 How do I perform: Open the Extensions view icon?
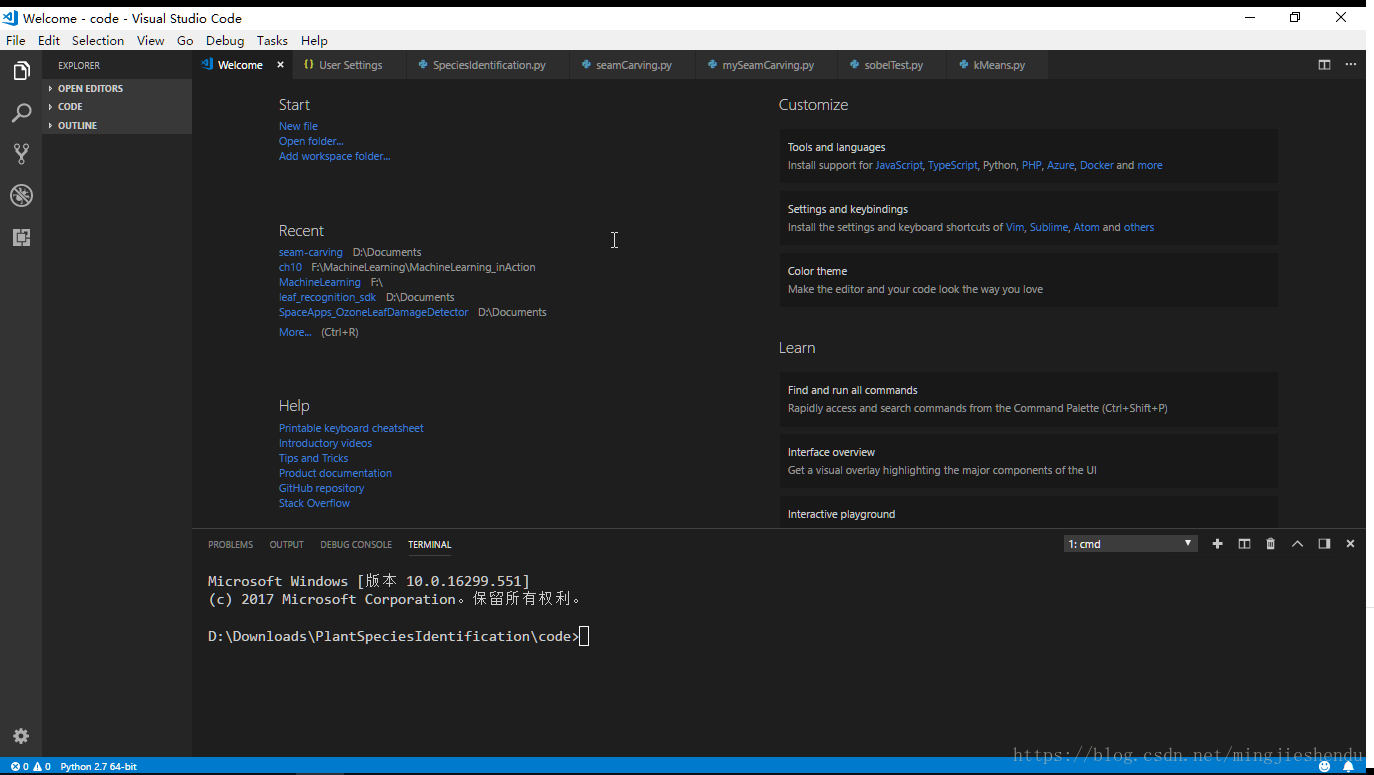21,237
